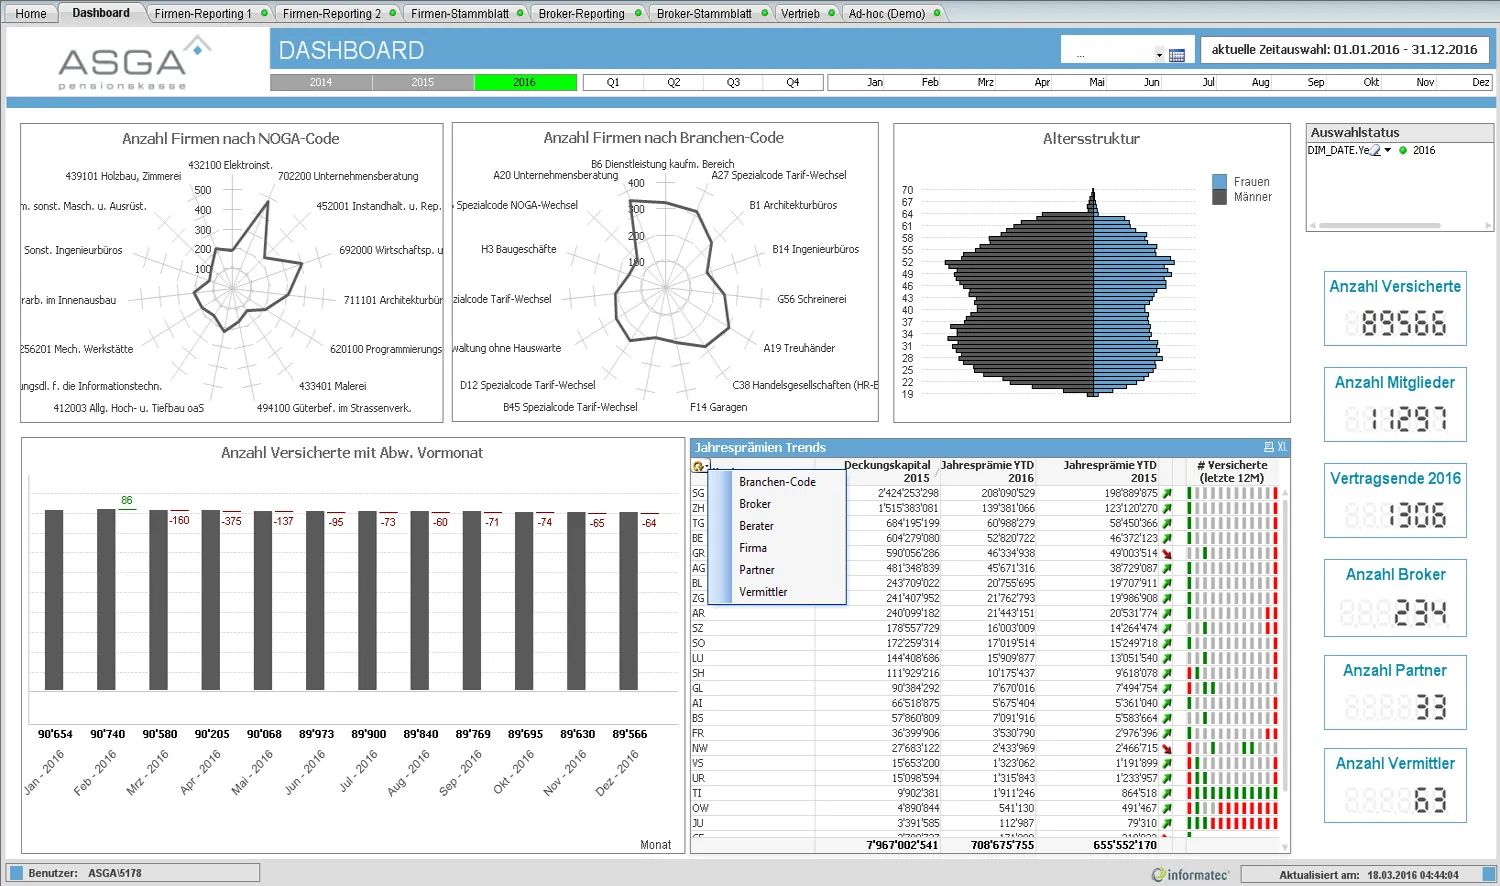Click green trend arrow in ZH row
This screenshot has width=1500, height=886.
coord(1167,508)
